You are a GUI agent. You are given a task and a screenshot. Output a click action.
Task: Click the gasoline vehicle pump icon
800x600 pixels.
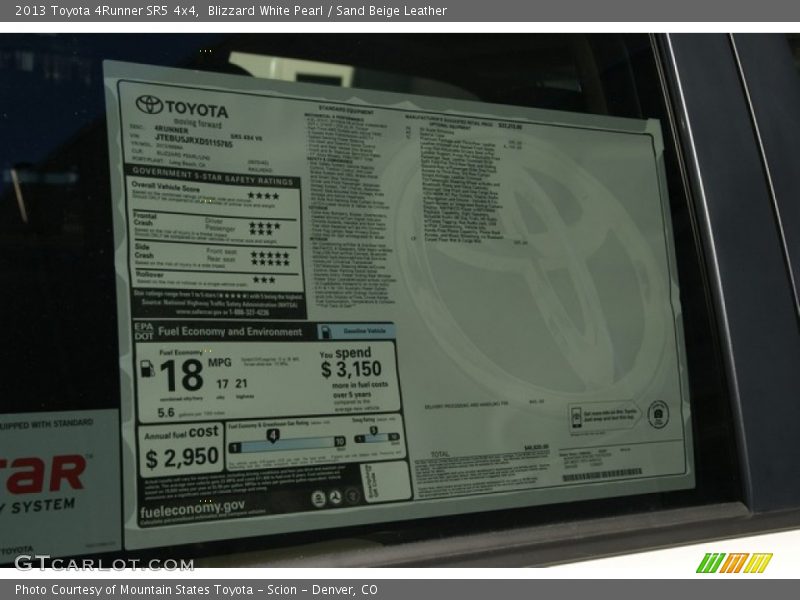[x=327, y=332]
